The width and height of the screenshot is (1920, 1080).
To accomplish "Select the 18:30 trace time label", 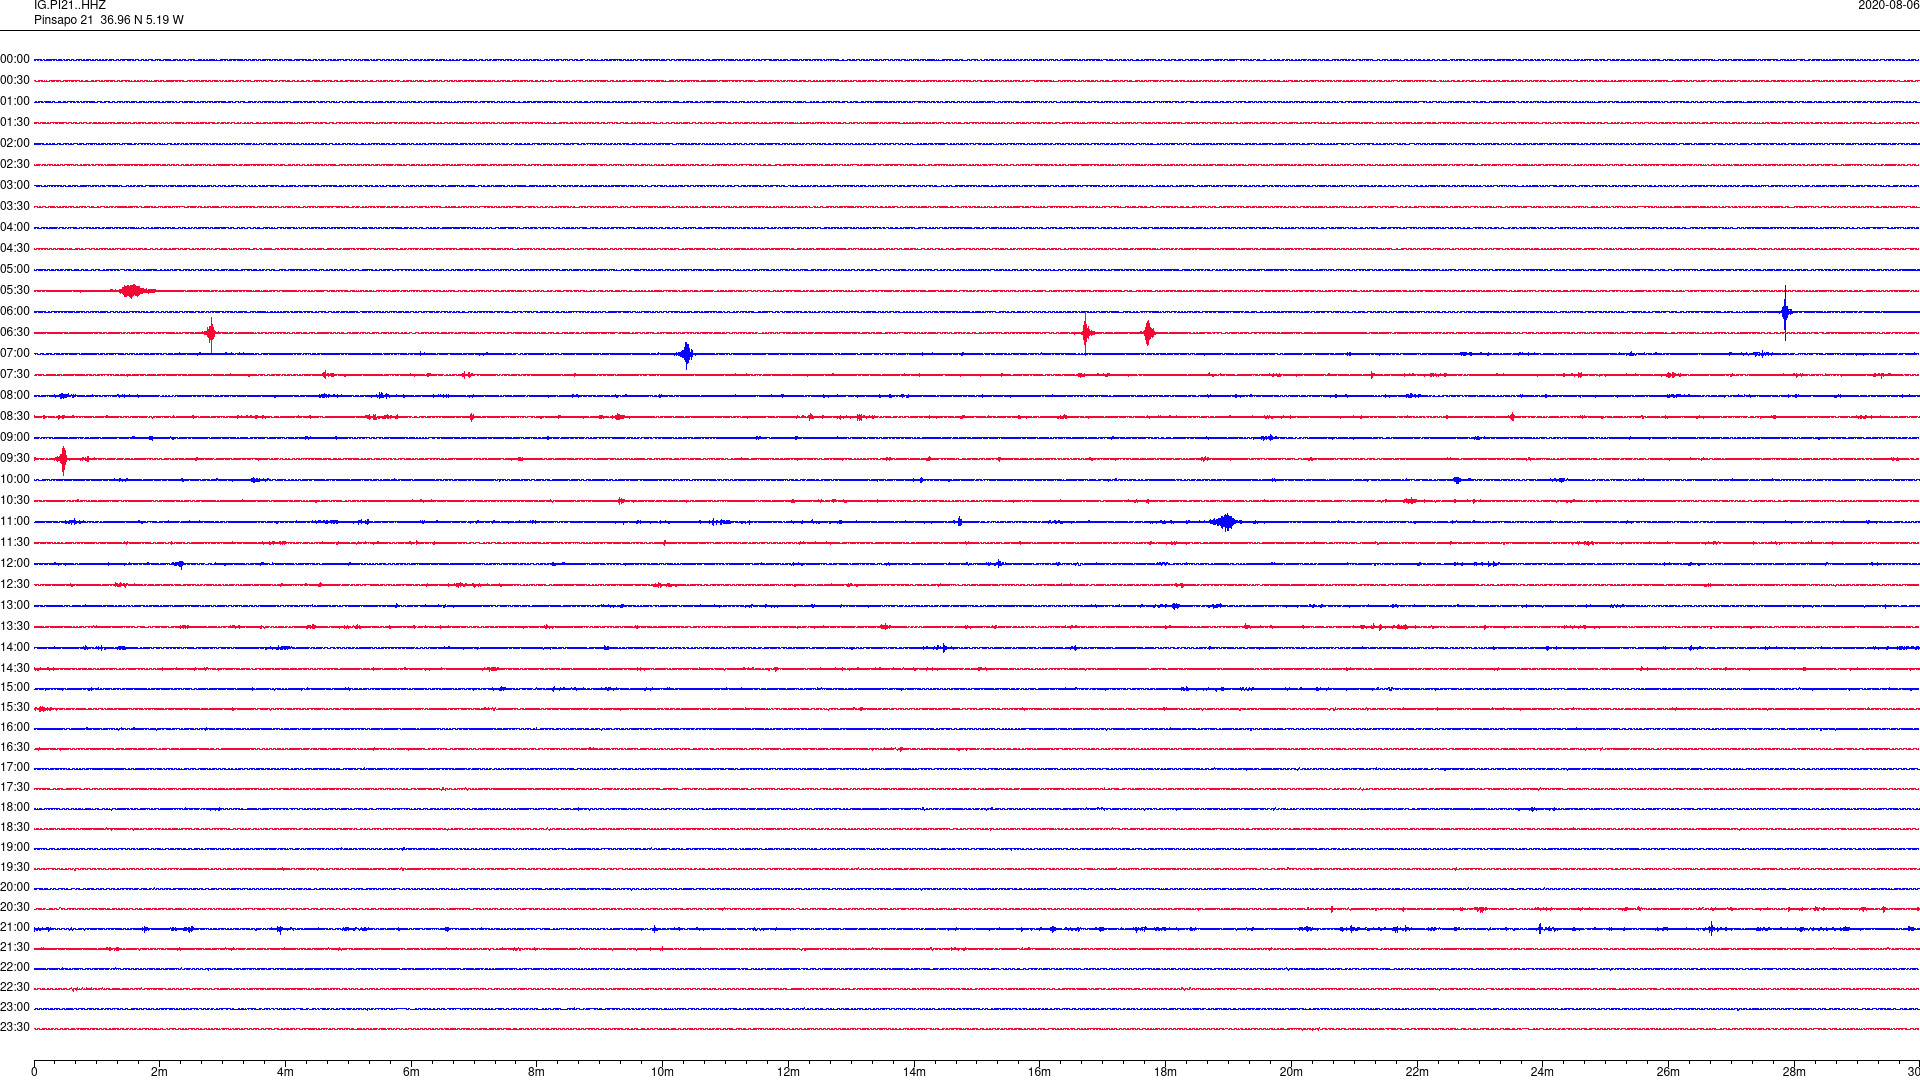I will 15,828.
